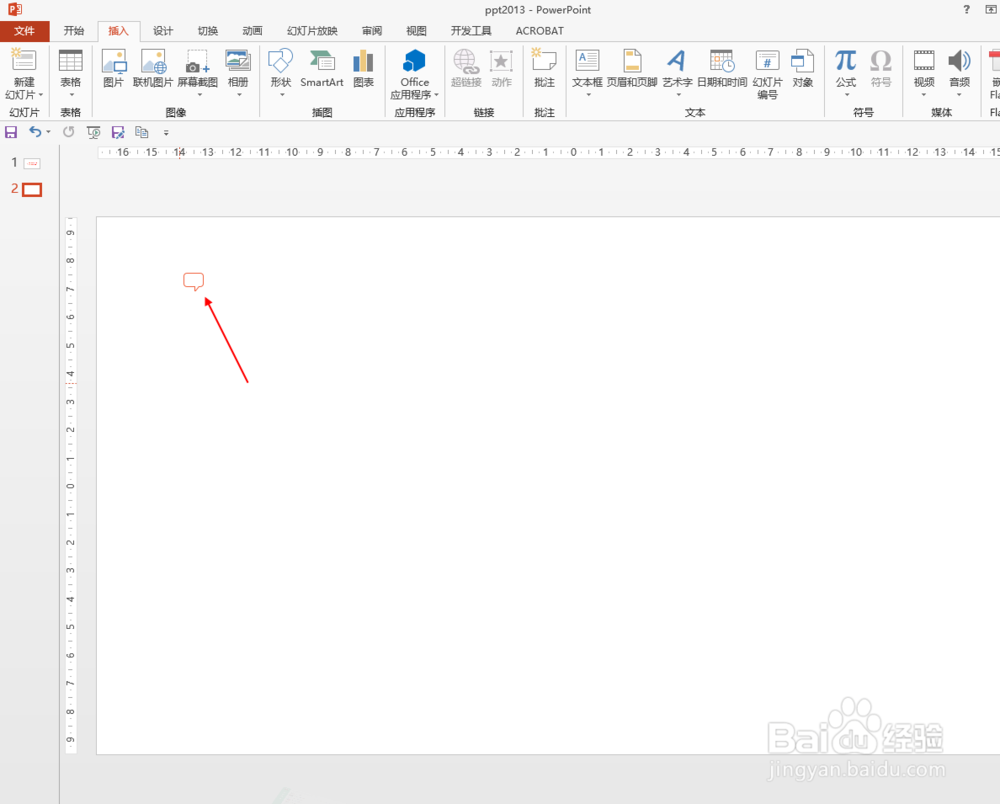
Task: Click the purple save-as quick access icon
Action: click(118, 132)
